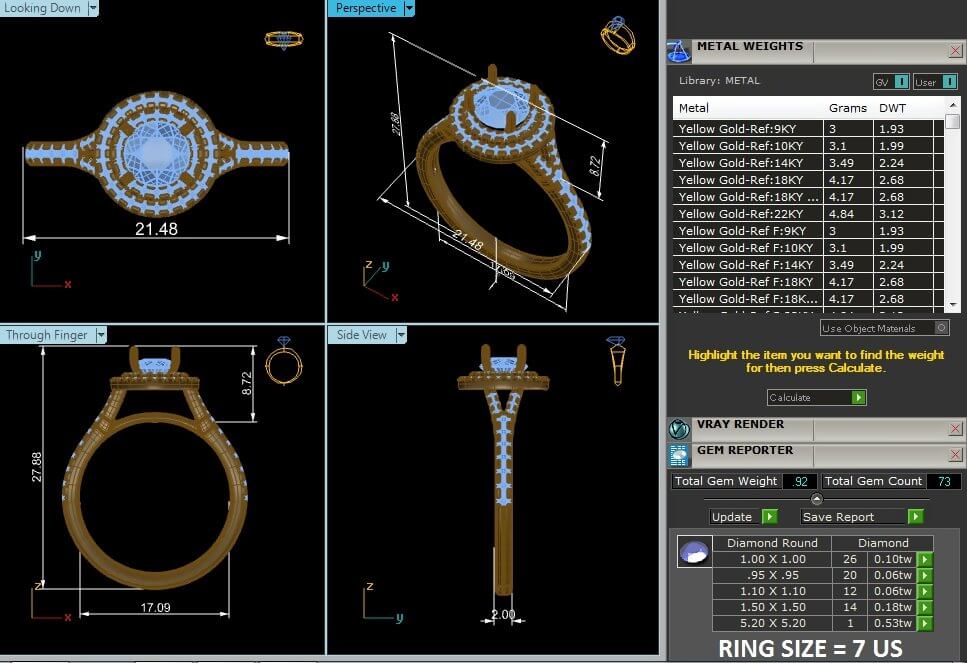Enable Use Object Materials option
This screenshot has height=663, width=967.
tap(941, 328)
